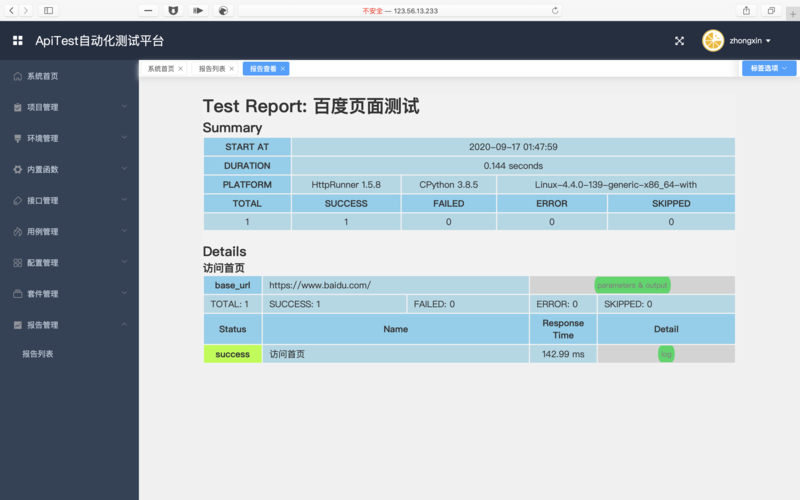Click the icon beside 用例管理
Image resolution: width=800 pixels, height=500 pixels.
pos(17,232)
